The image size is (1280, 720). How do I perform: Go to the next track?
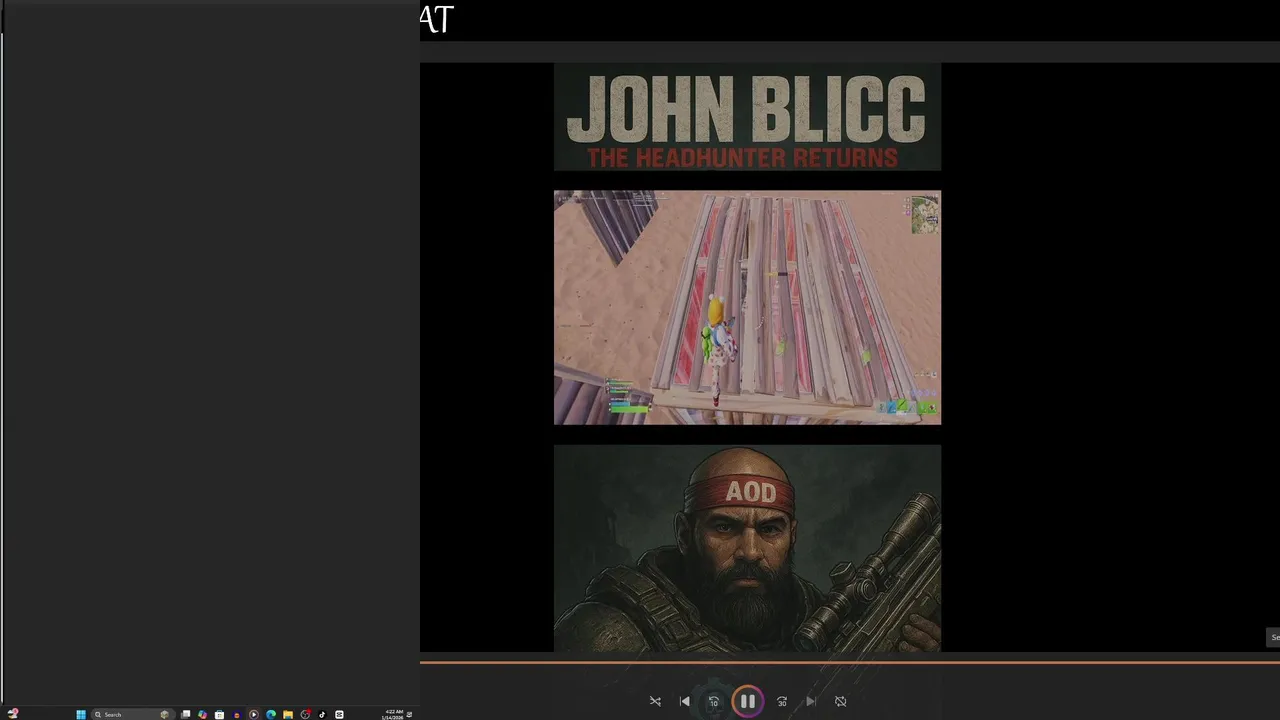tap(811, 701)
